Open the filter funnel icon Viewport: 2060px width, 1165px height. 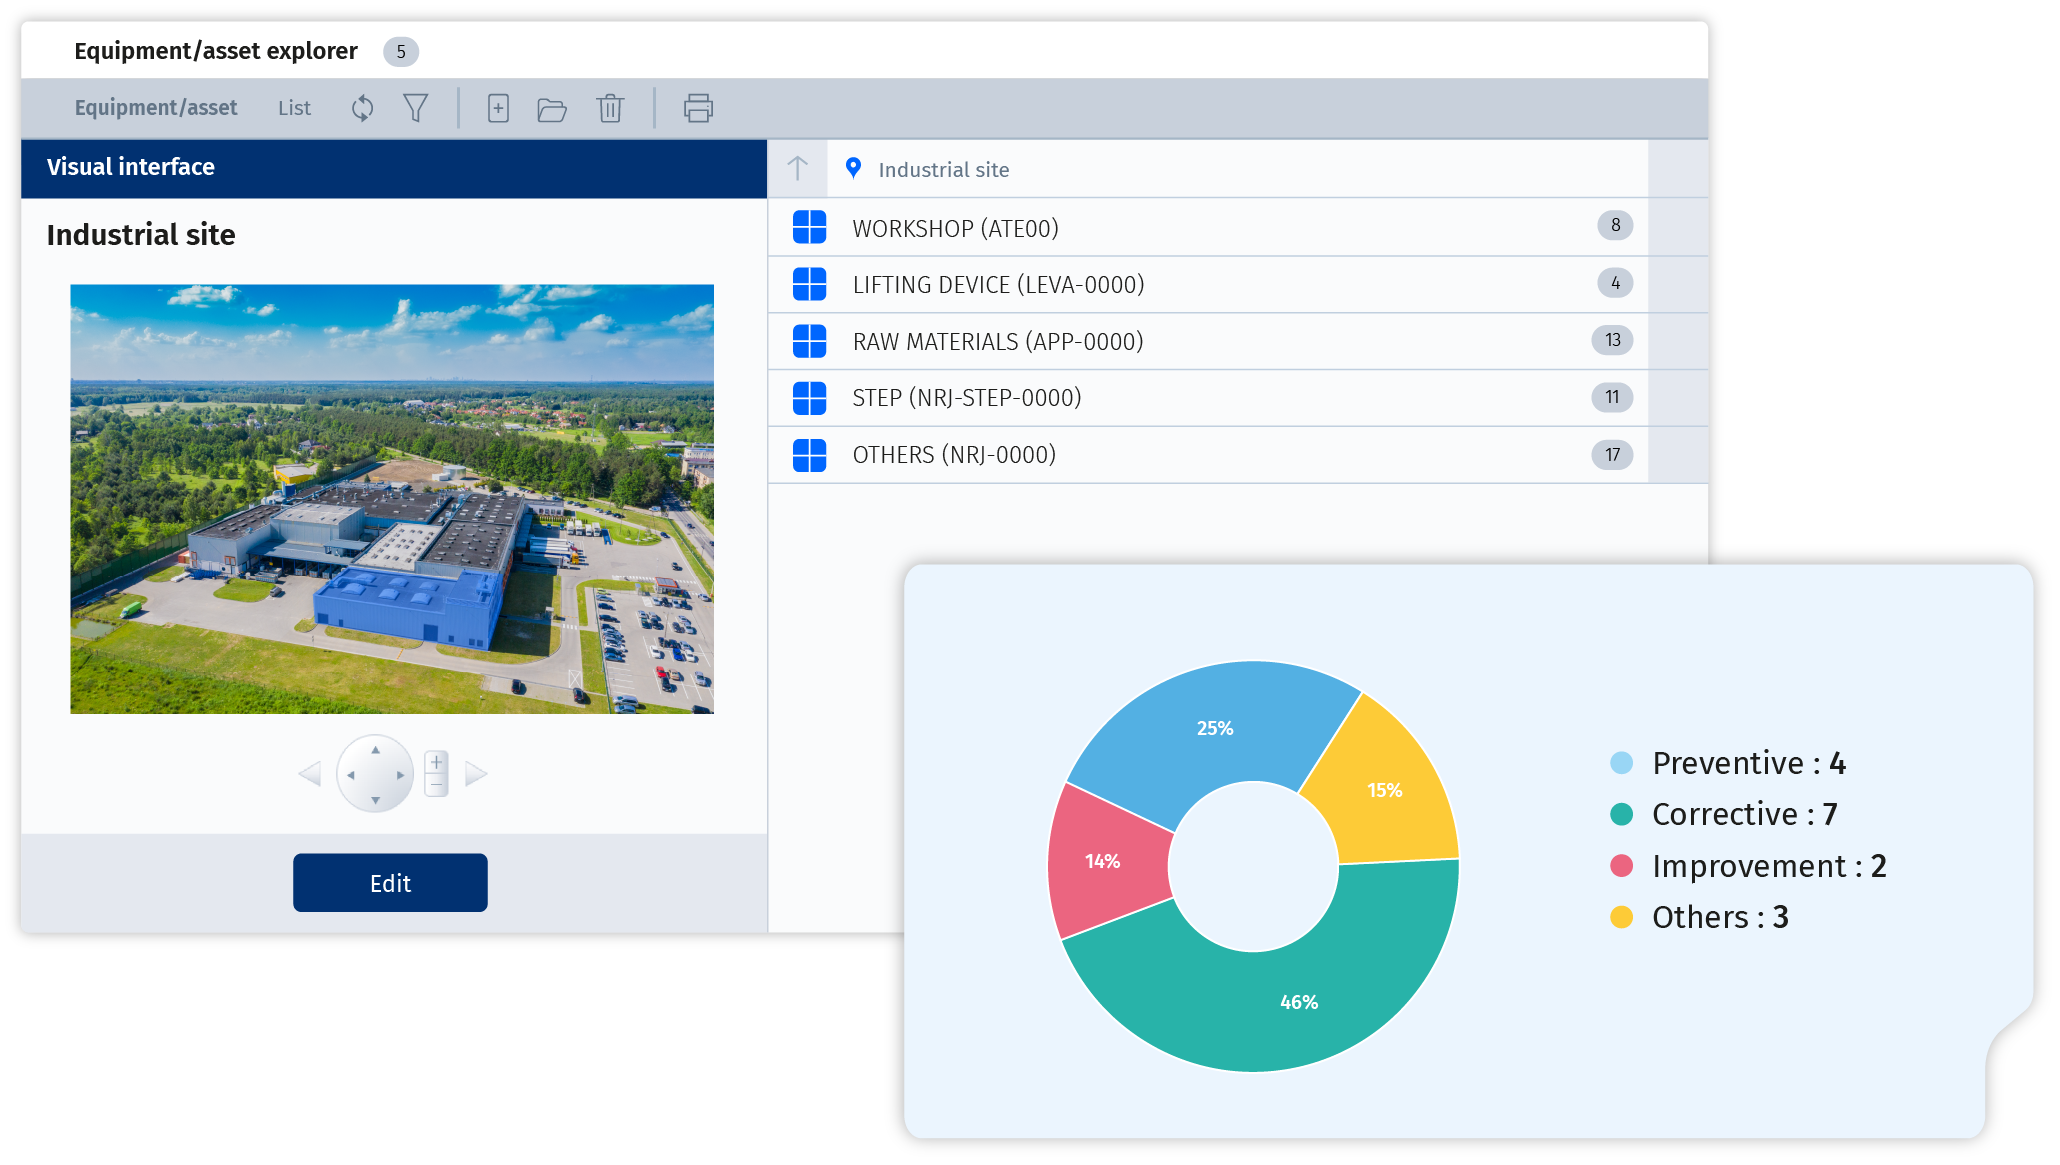pyautogui.click(x=416, y=108)
